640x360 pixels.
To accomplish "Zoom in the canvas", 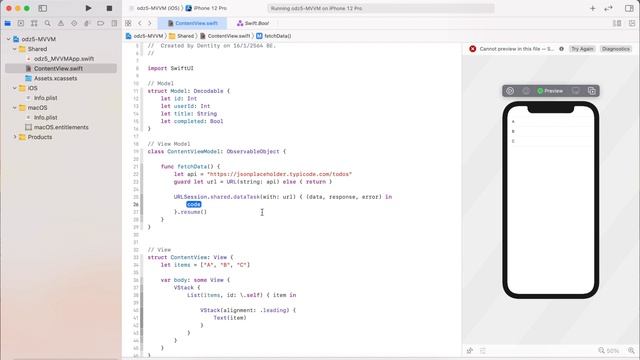I will [x=631, y=351].
